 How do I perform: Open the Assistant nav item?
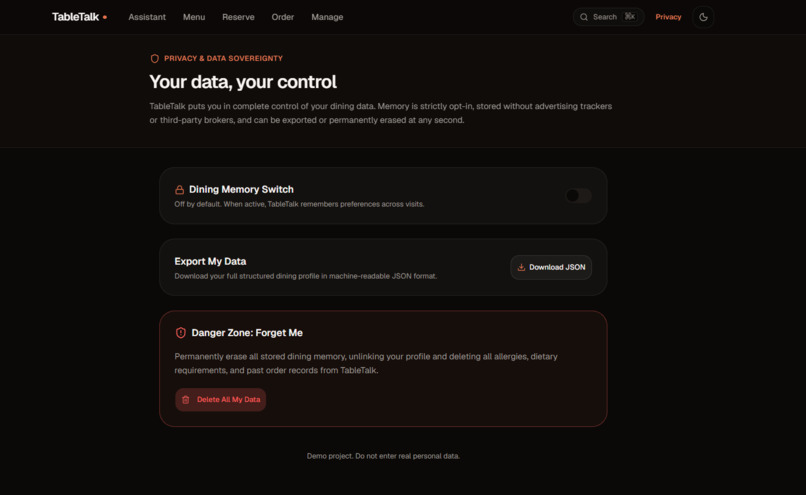147,17
